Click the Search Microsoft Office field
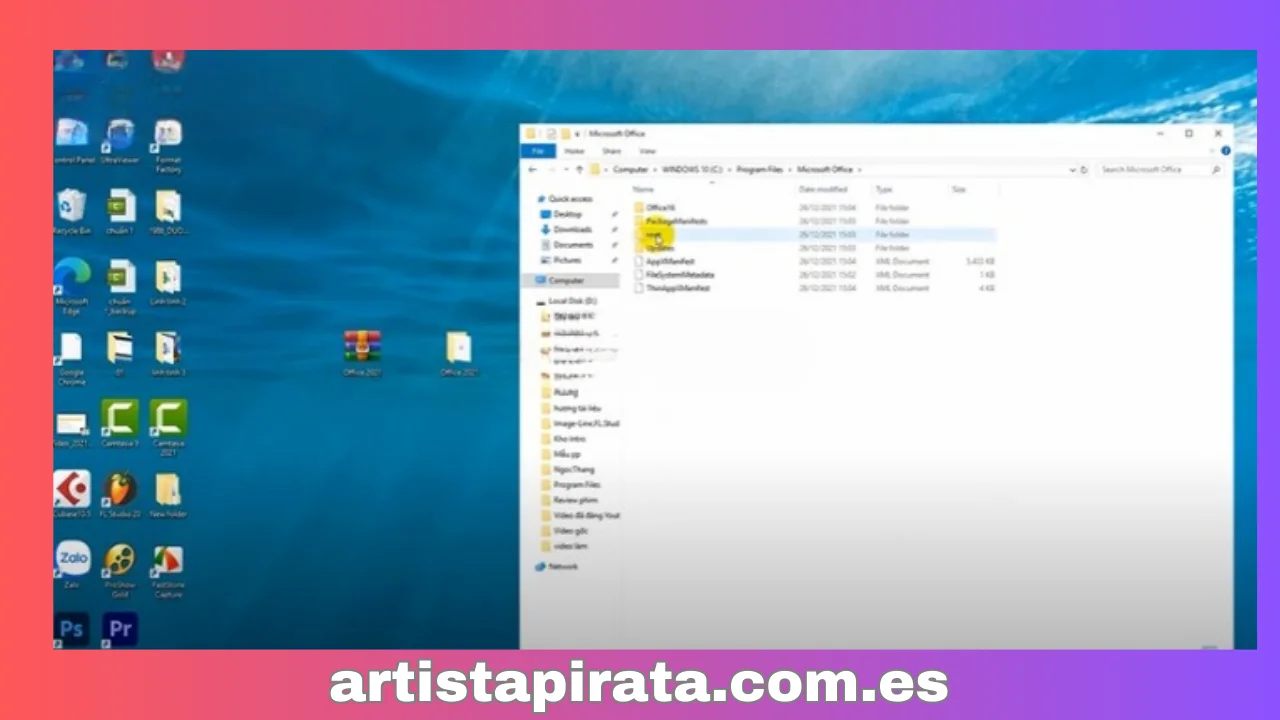 1159,170
